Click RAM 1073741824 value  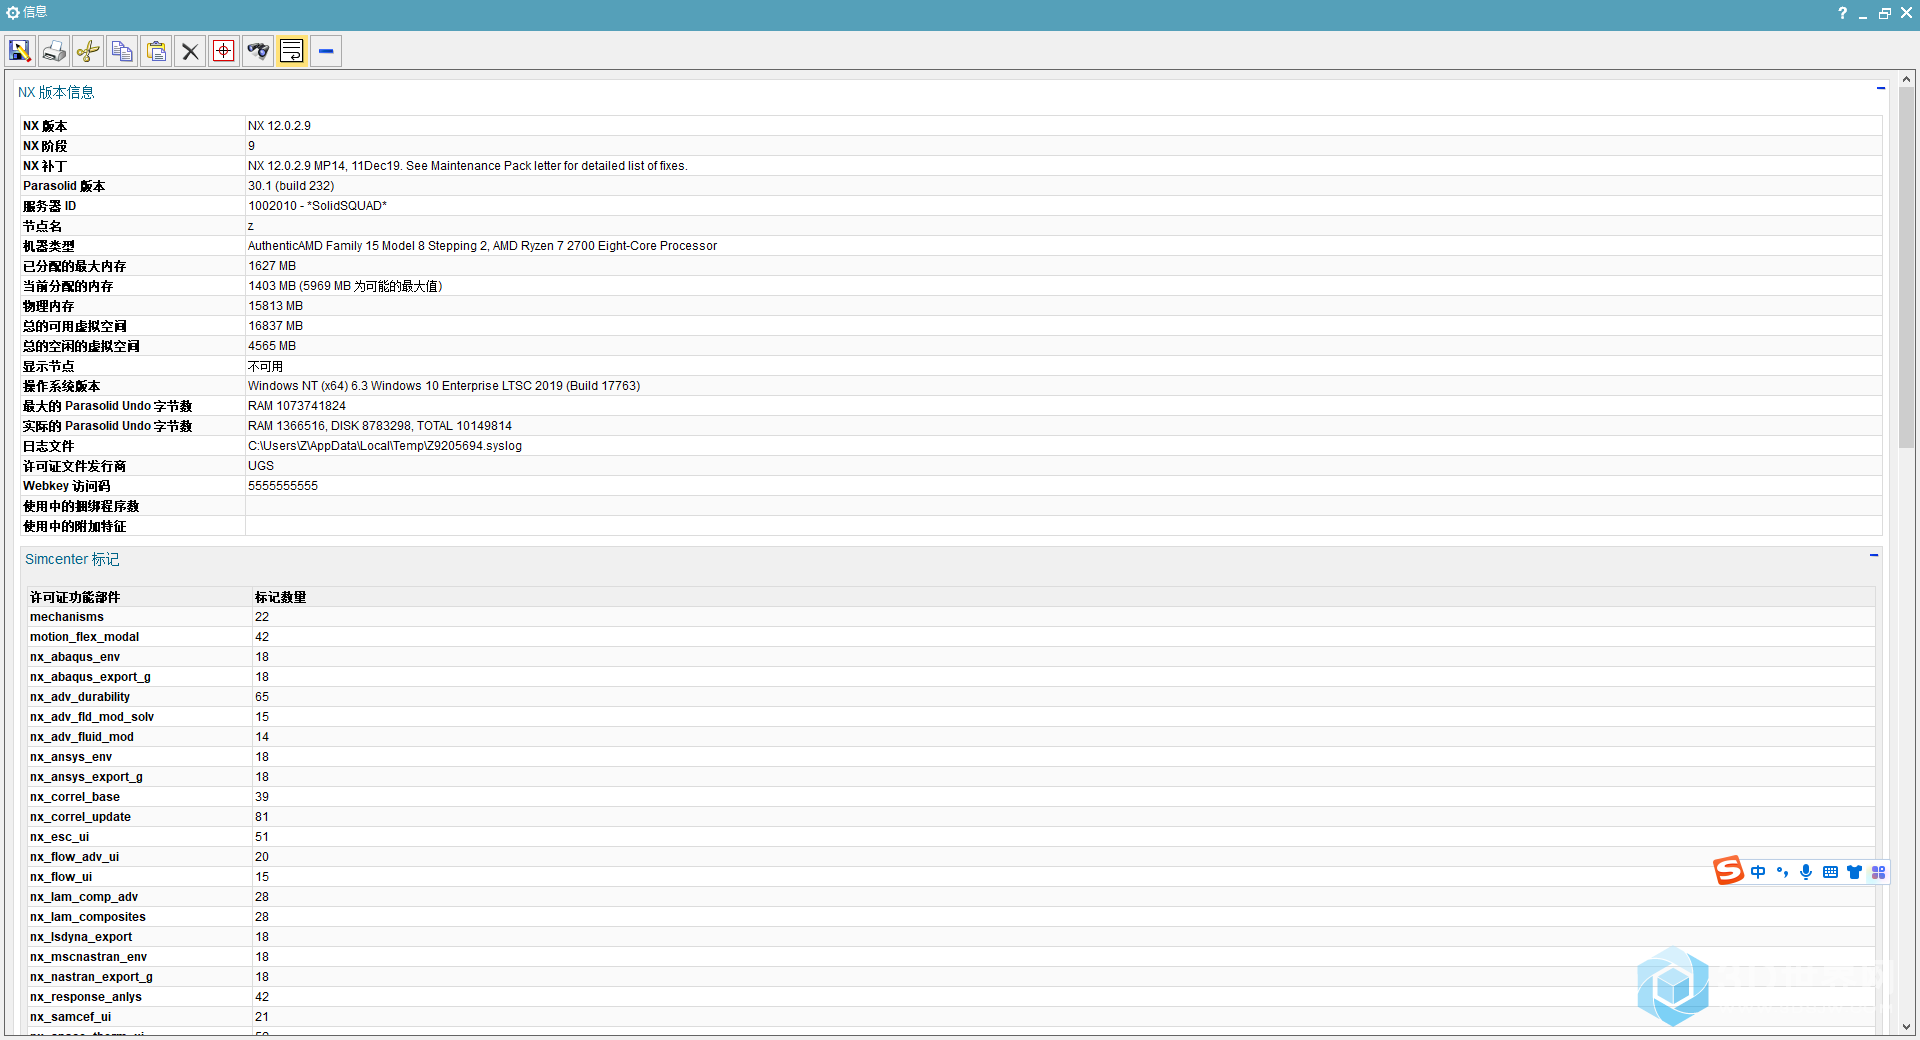pyautogui.click(x=297, y=406)
